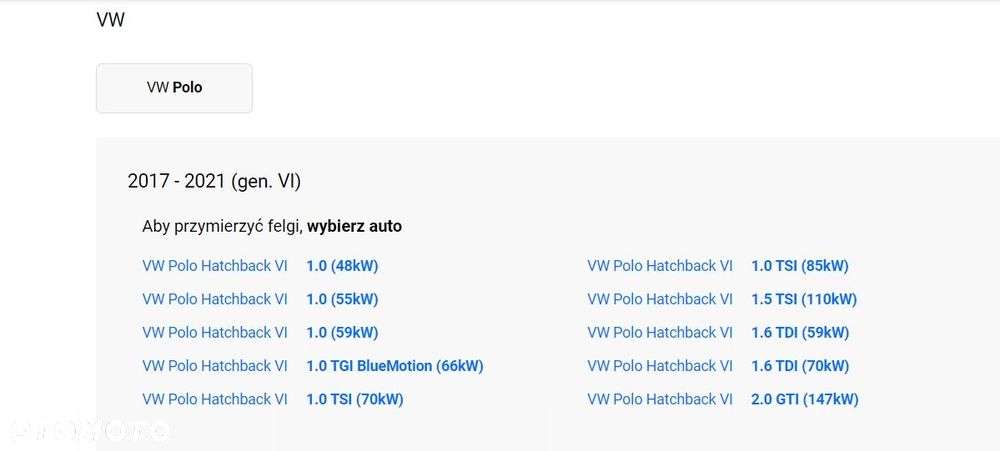Click the OTOMOTO watermark logo

tap(88, 430)
